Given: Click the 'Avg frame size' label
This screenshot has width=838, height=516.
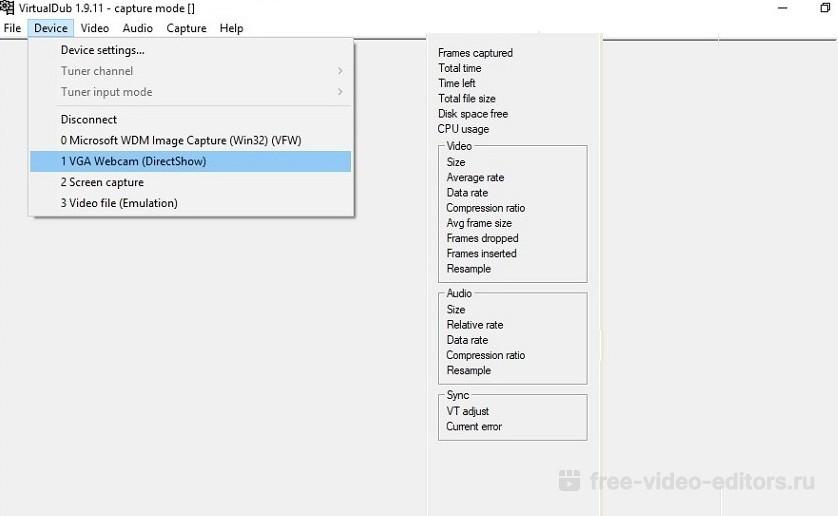Looking at the screenshot, I should [479, 223].
